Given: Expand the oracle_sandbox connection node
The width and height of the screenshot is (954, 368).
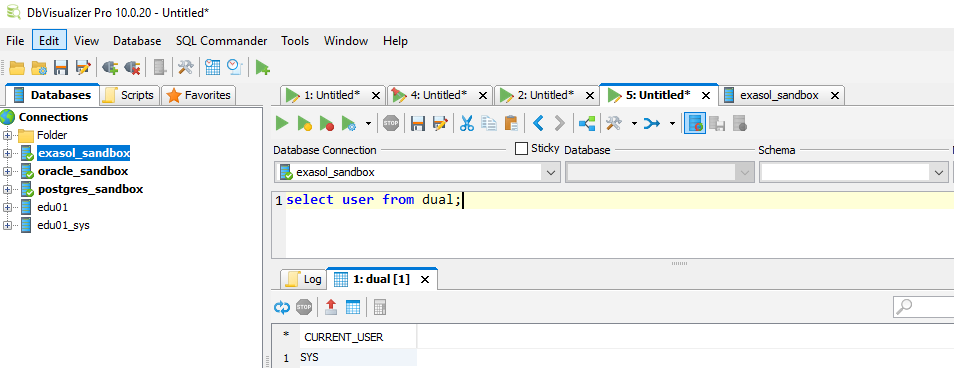Looking at the screenshot, I should pos(7,171).
